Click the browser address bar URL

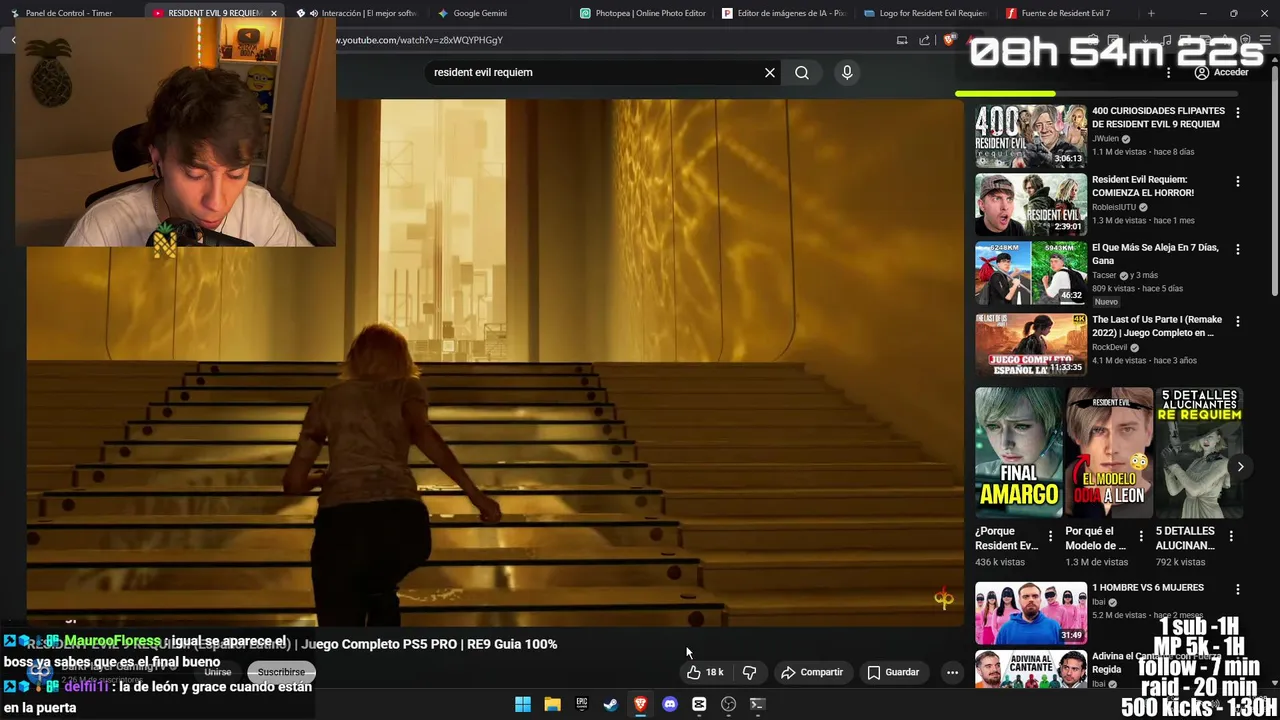[420, 40]
